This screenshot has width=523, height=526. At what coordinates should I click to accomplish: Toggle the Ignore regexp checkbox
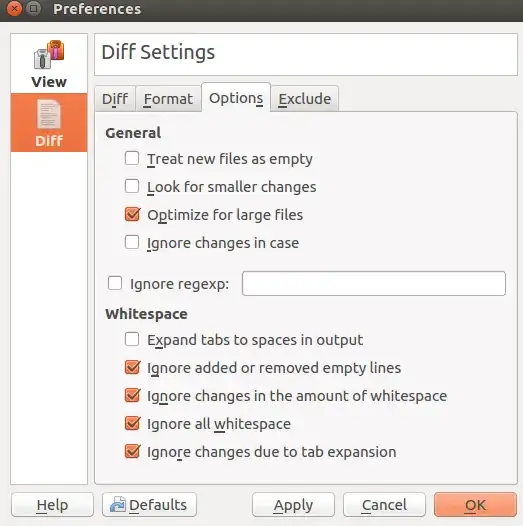(115, 283)
